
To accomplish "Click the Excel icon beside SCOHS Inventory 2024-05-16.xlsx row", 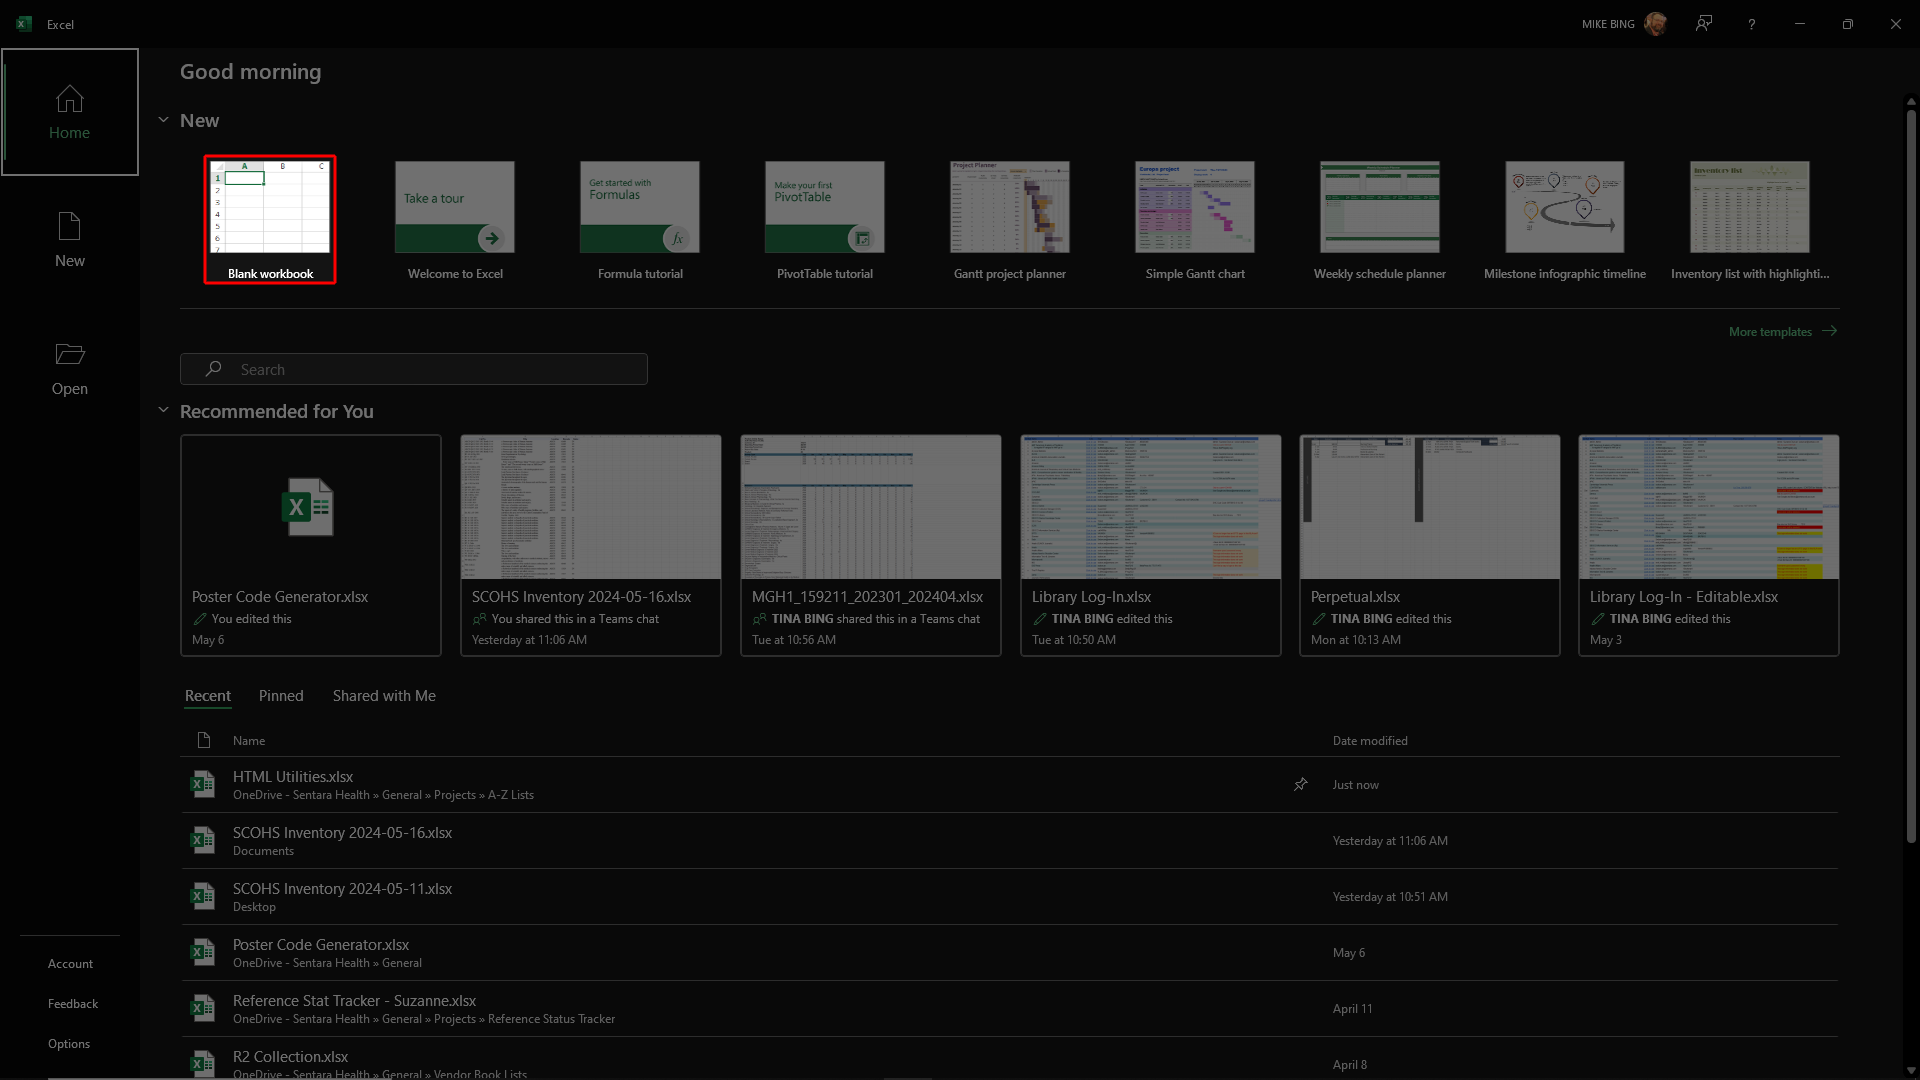I will [x=203, y=840].
